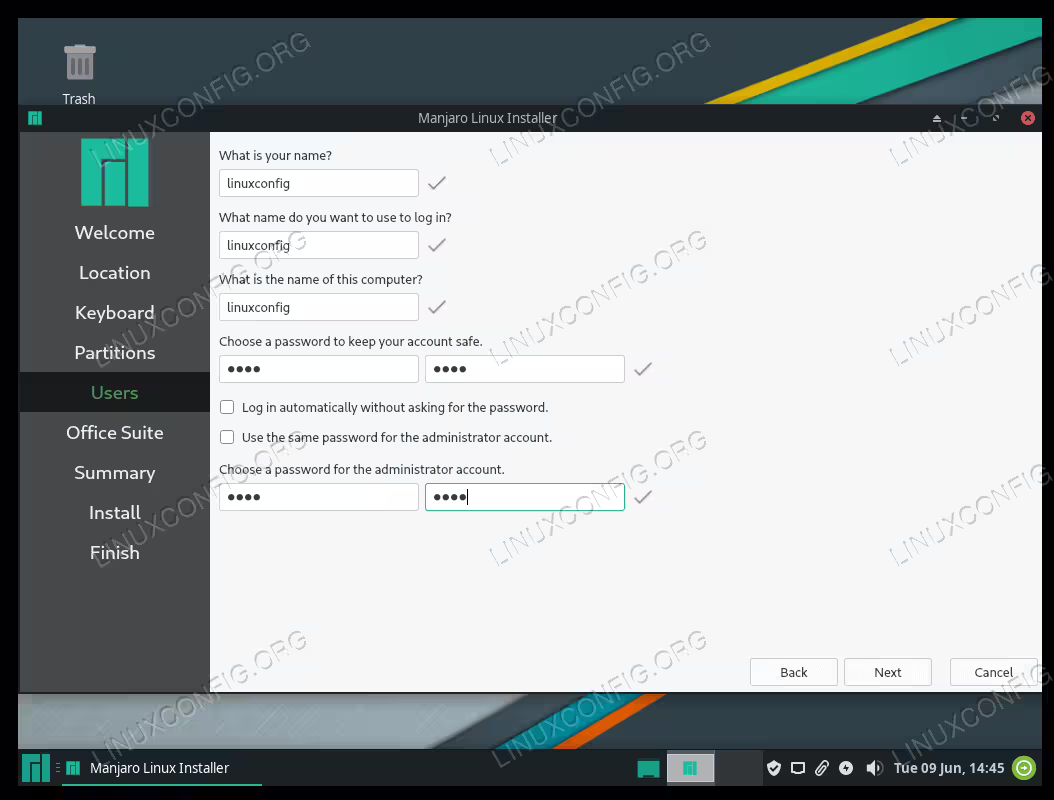The height and width of the screenshot is (800, 1054).
Task: Select the Location step in the sidebar
Action: pos(115,273)
